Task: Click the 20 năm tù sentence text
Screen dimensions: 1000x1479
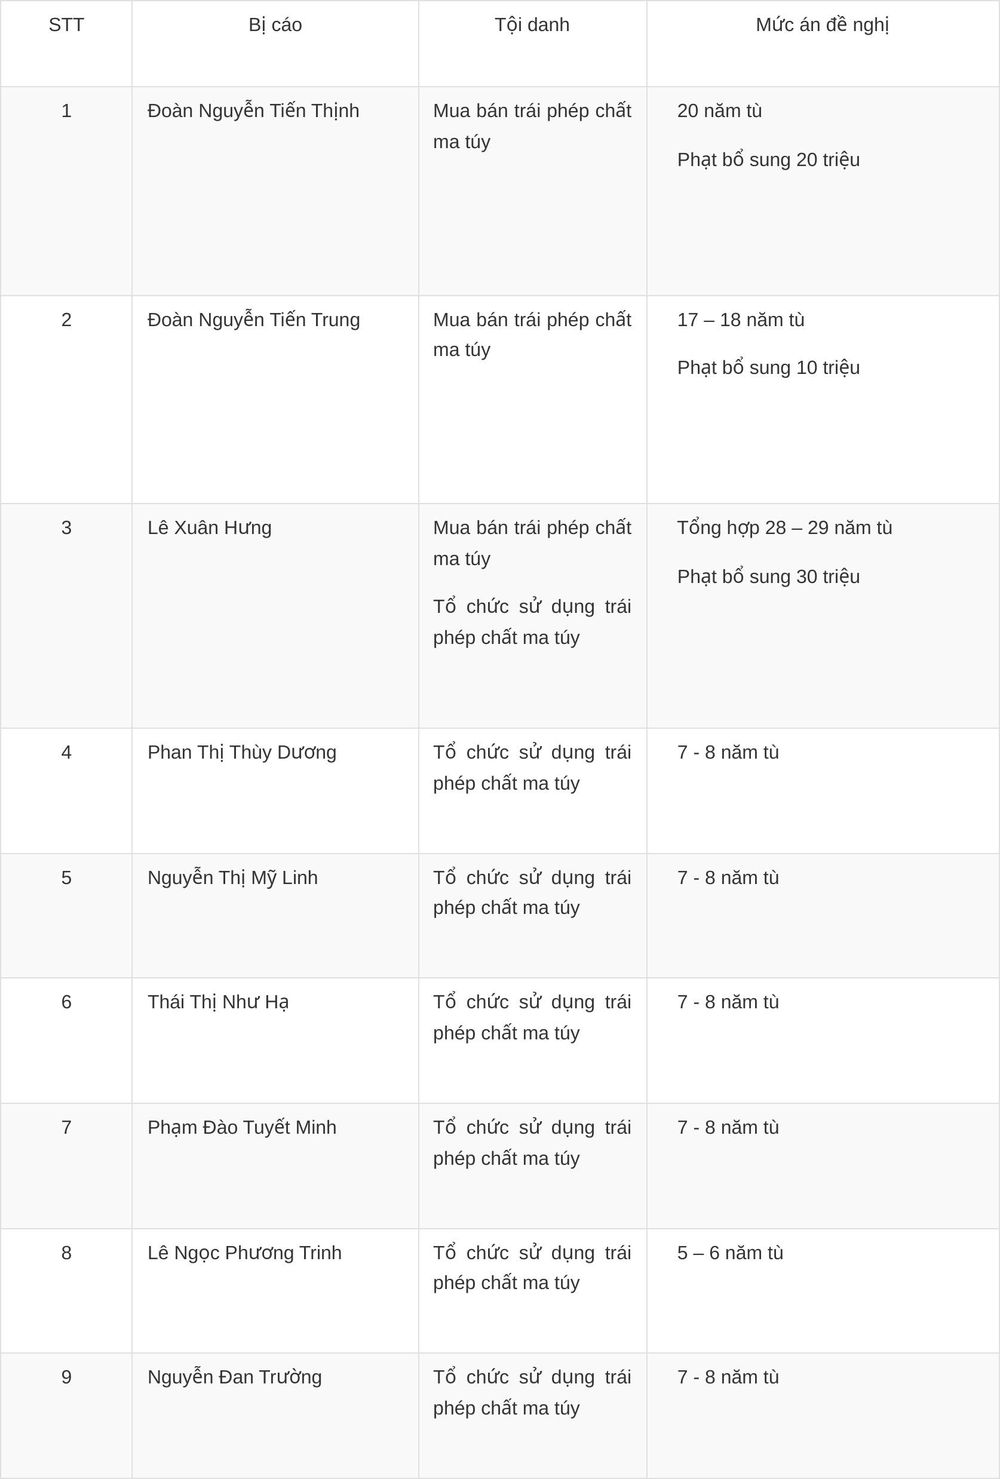Action: point(720,111)
